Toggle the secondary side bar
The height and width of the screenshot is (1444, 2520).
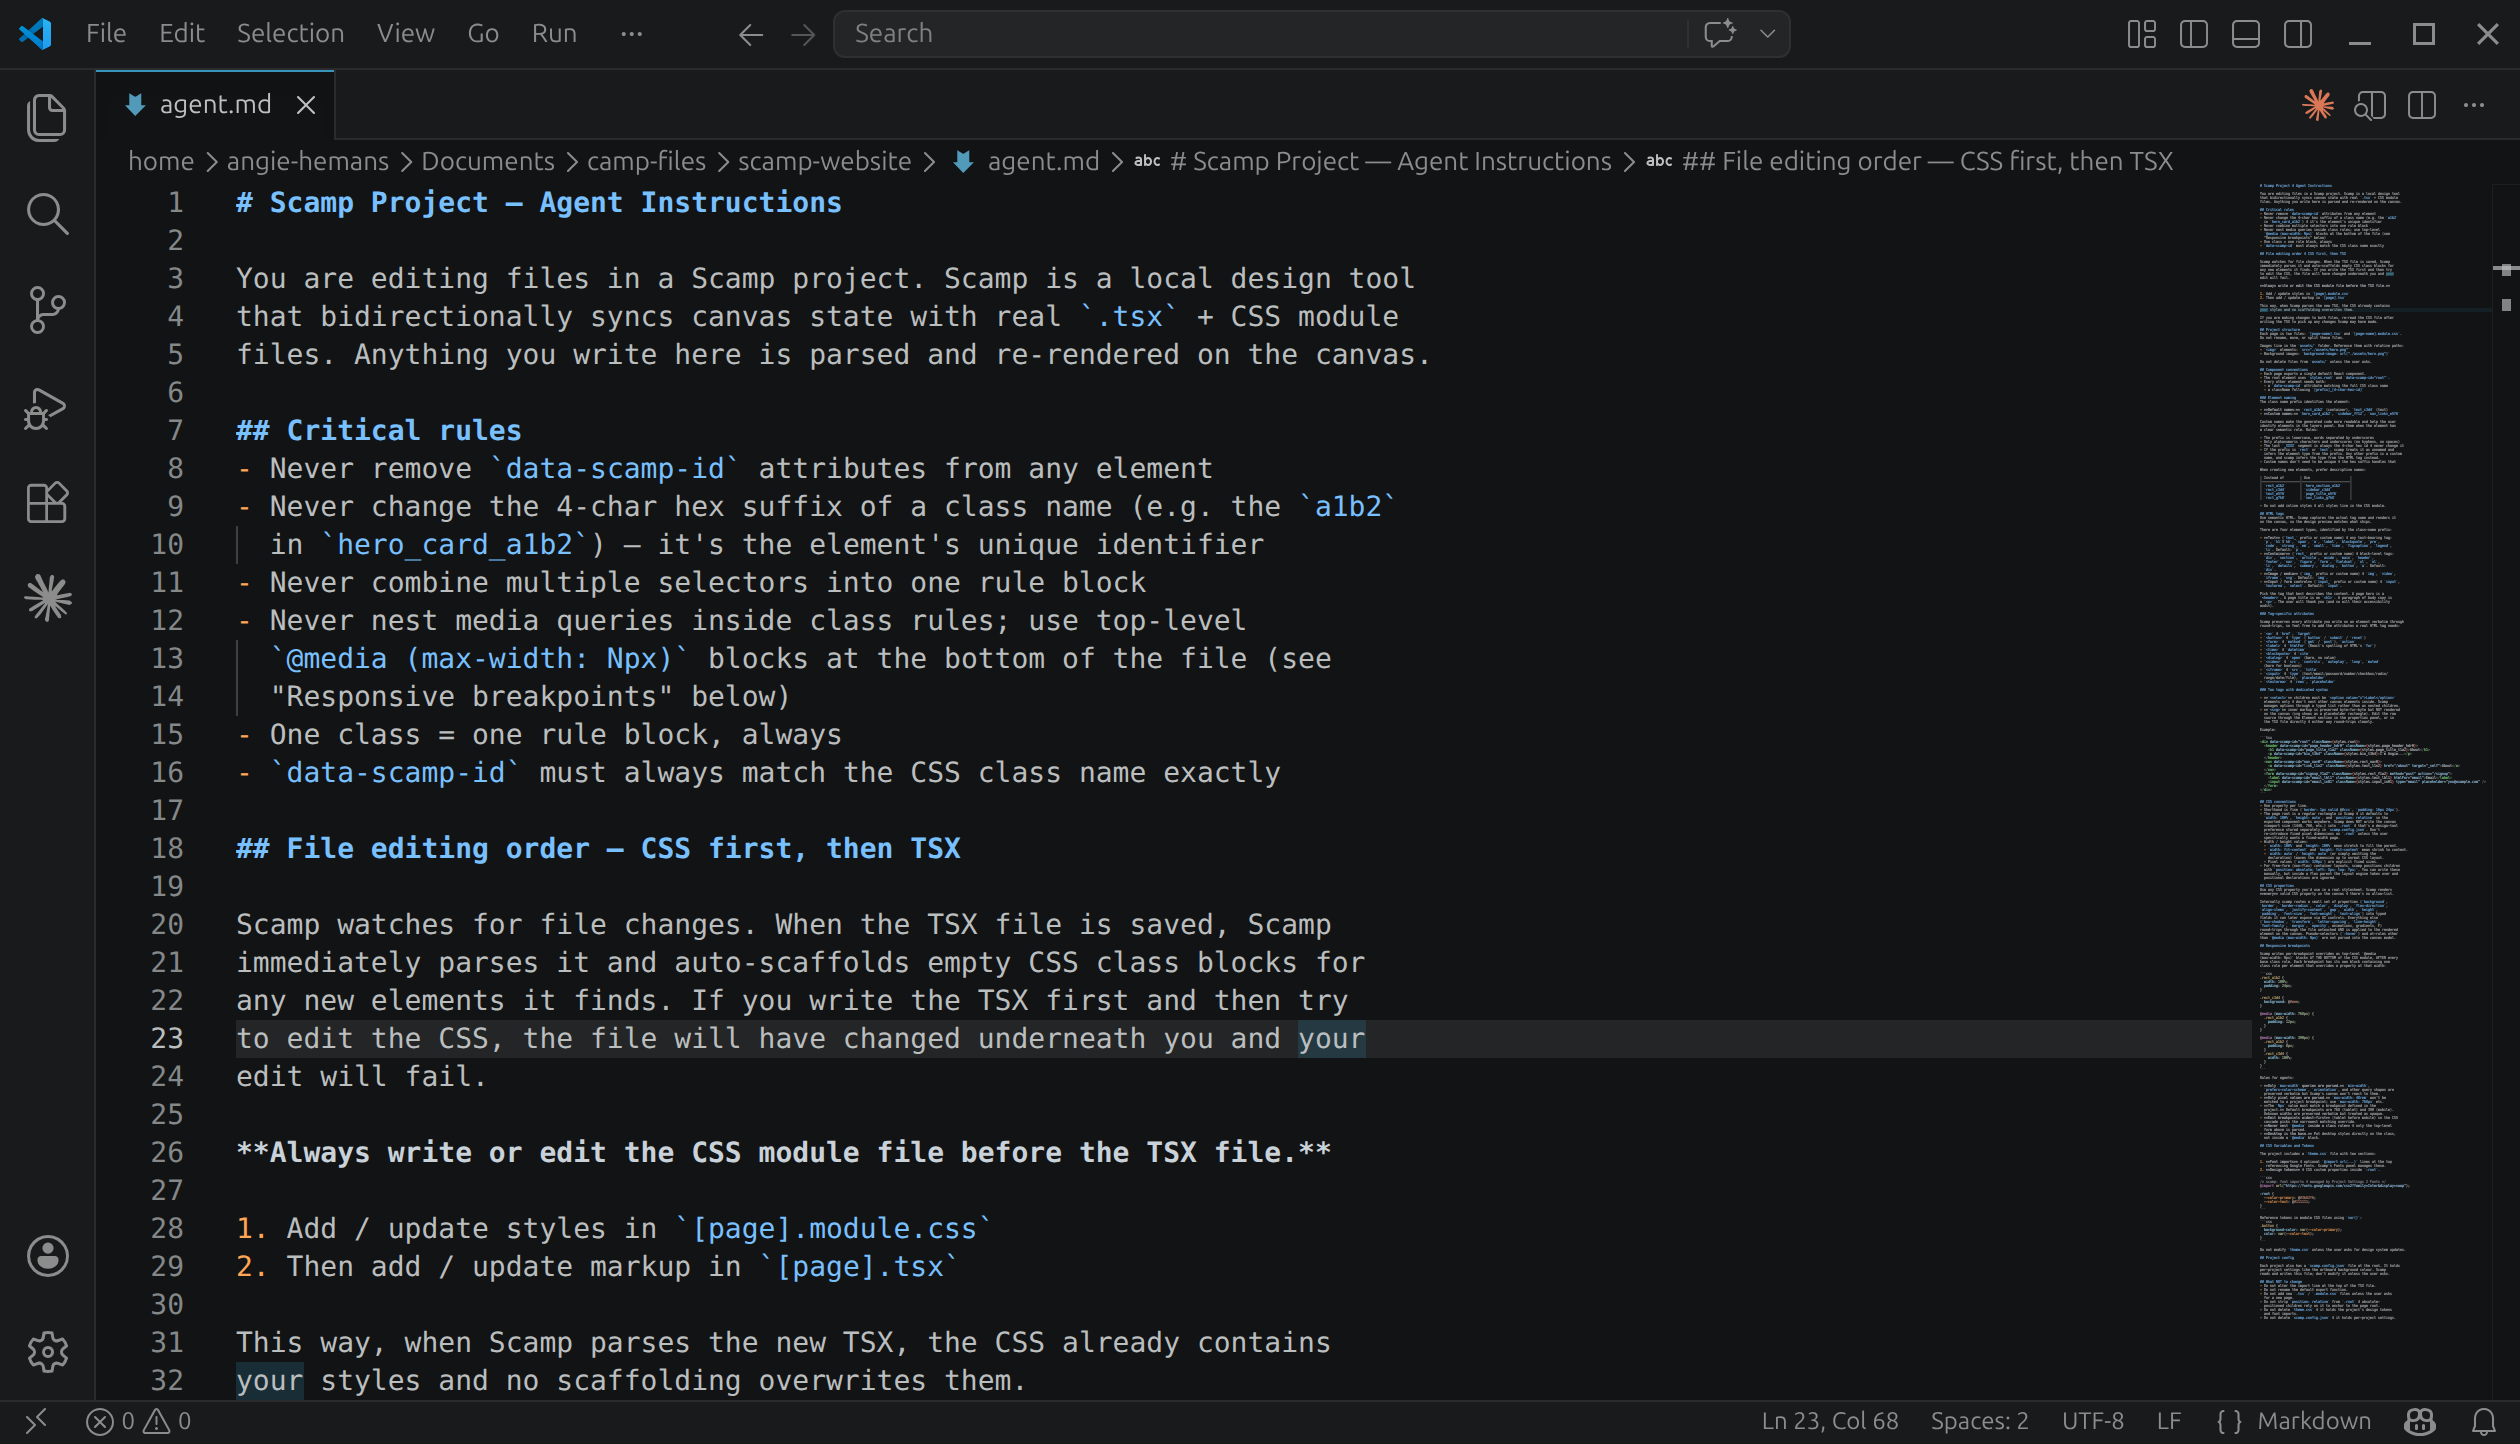(x=2297, y=33)
